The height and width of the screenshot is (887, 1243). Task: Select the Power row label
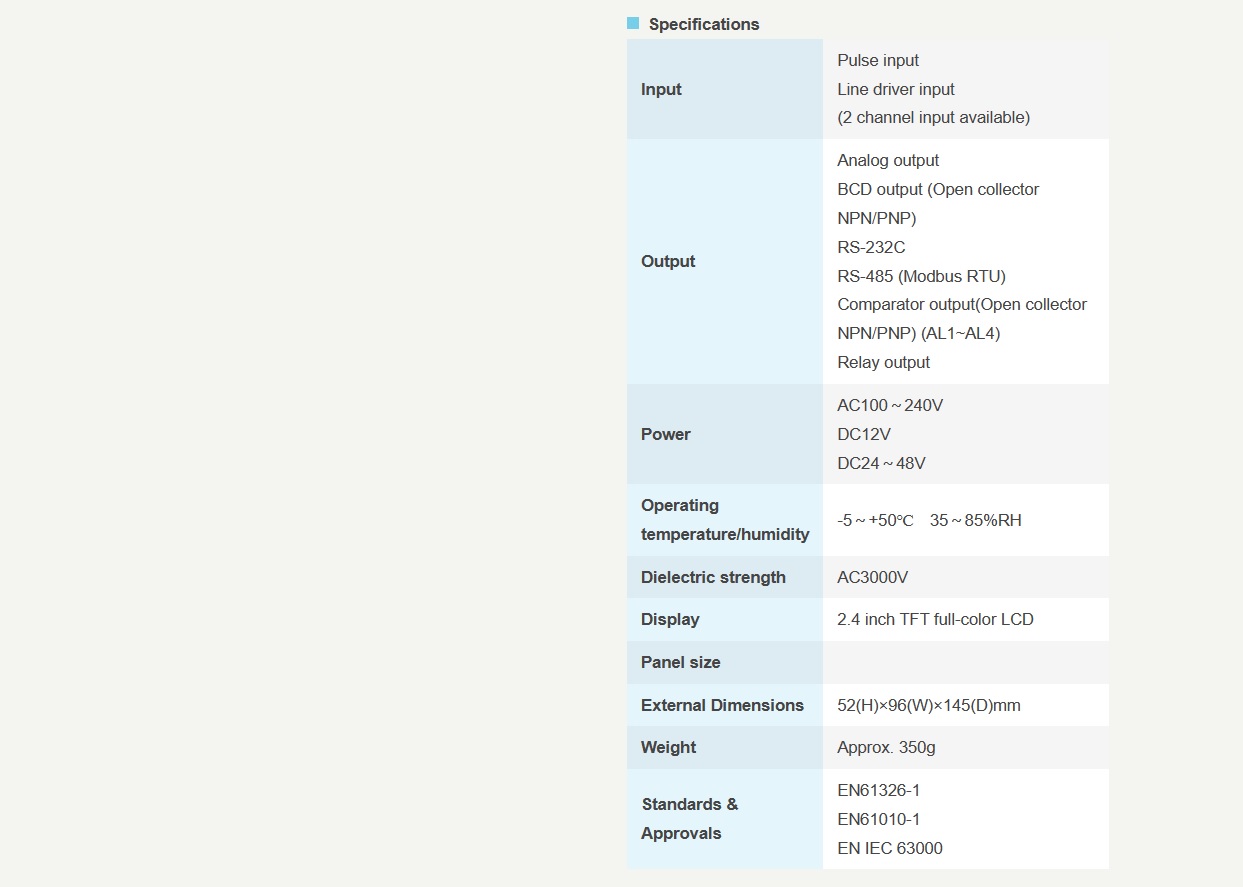666,434
